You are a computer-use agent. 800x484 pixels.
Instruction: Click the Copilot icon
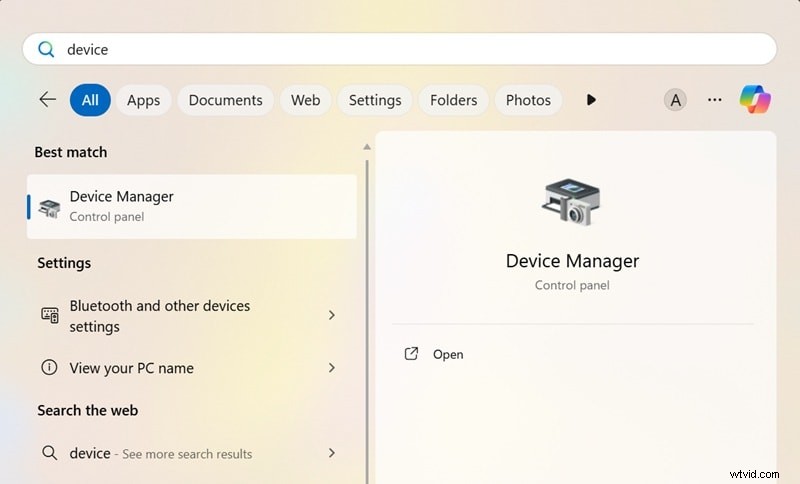[756, 99]
